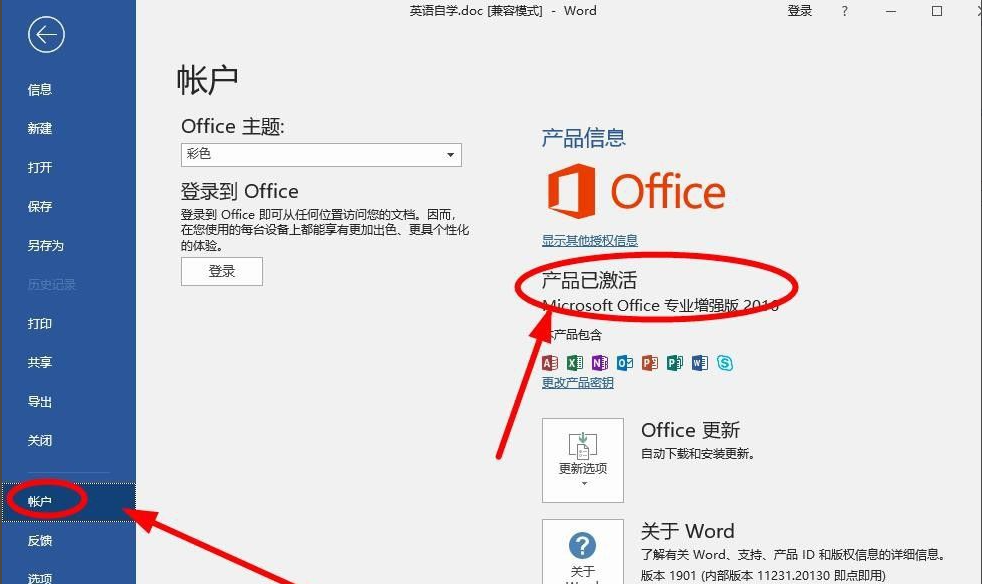The width and height of the screenshot is (982, 584).
Task: Open the Office 主题 dropdown
Action: pyautogui.click(x=321, y=155)
